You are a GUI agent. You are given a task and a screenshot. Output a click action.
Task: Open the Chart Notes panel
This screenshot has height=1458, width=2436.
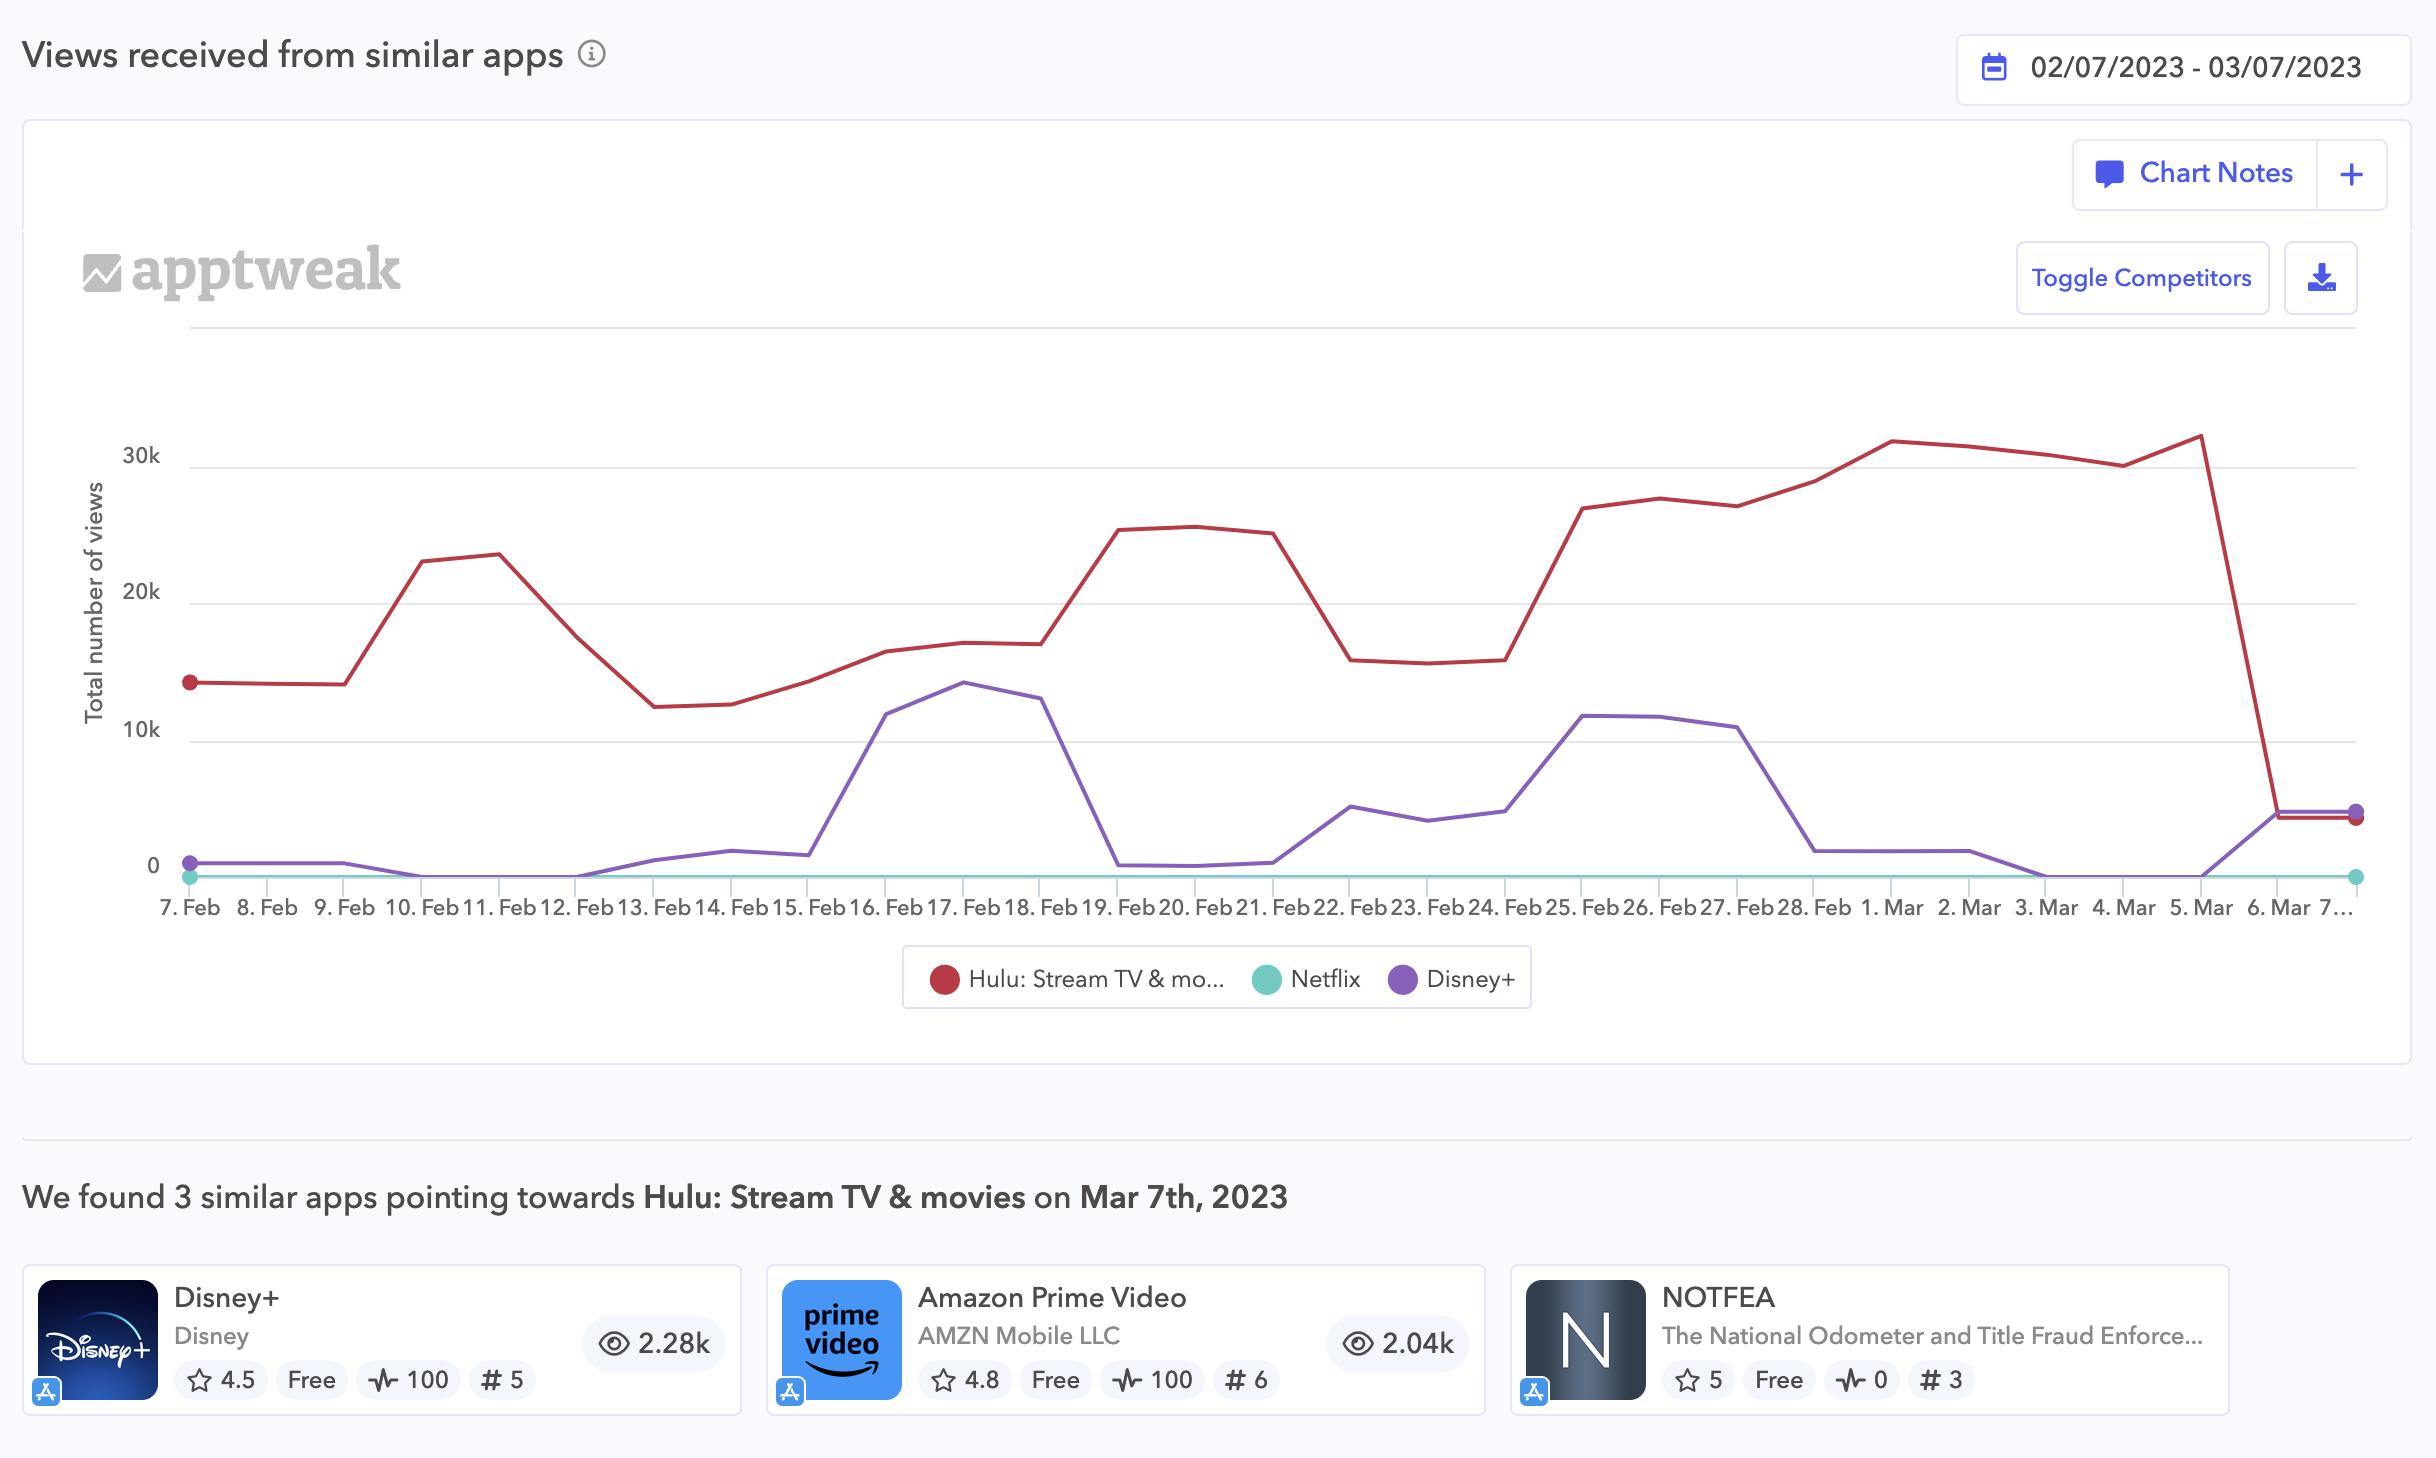[2195, 174]
